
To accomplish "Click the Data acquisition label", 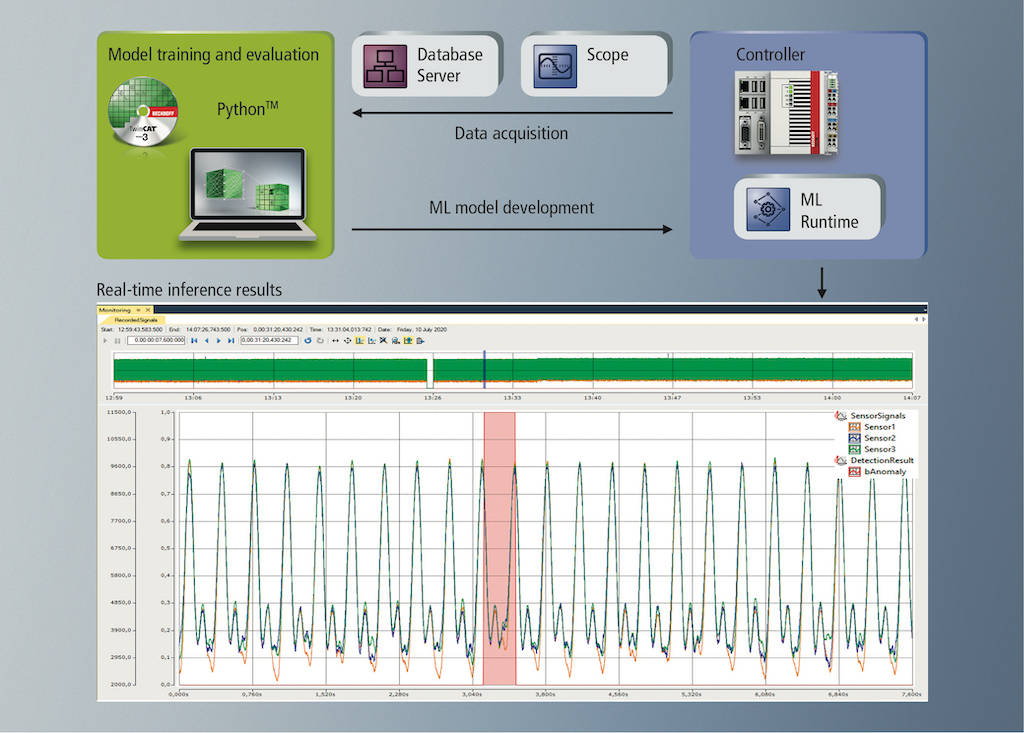I will pos(511,133).
